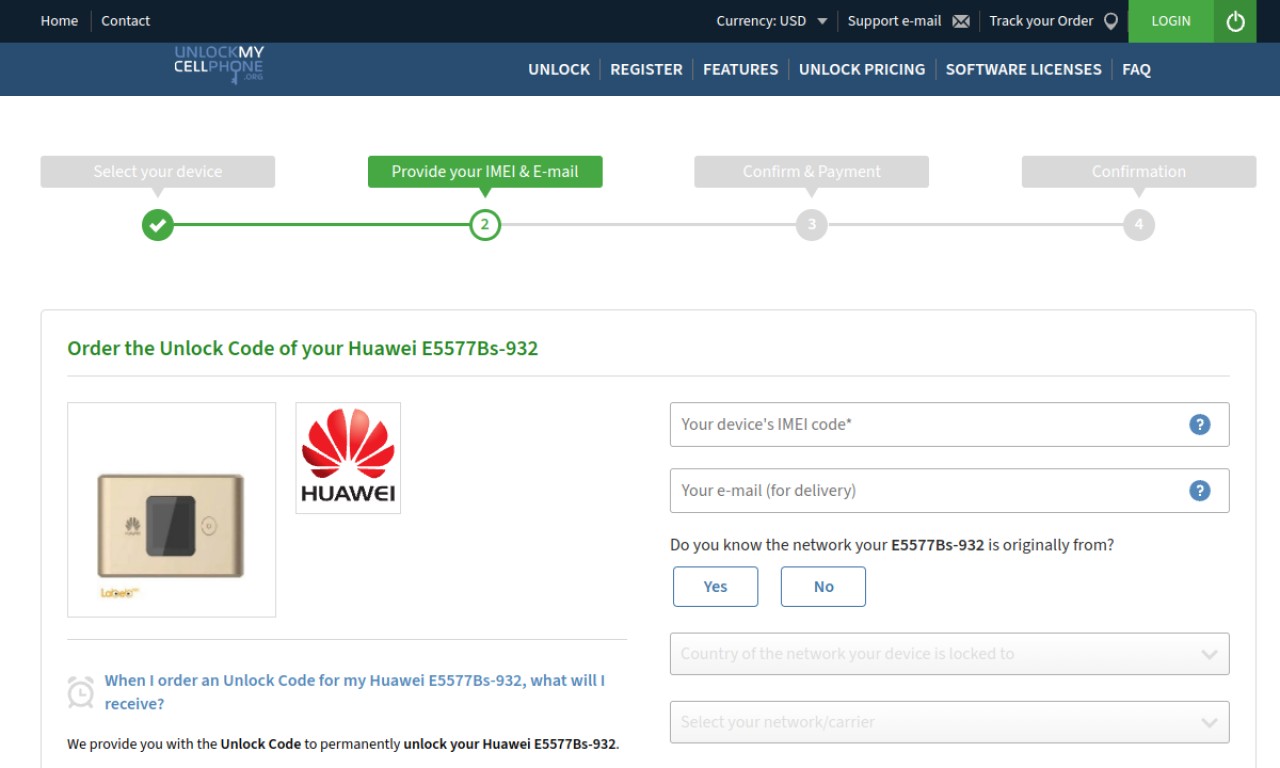The height and width of the screenshot is (768, 1280).
Task: Click the Huawei E5577Bs-932 device photo
Action: (171, 510)
